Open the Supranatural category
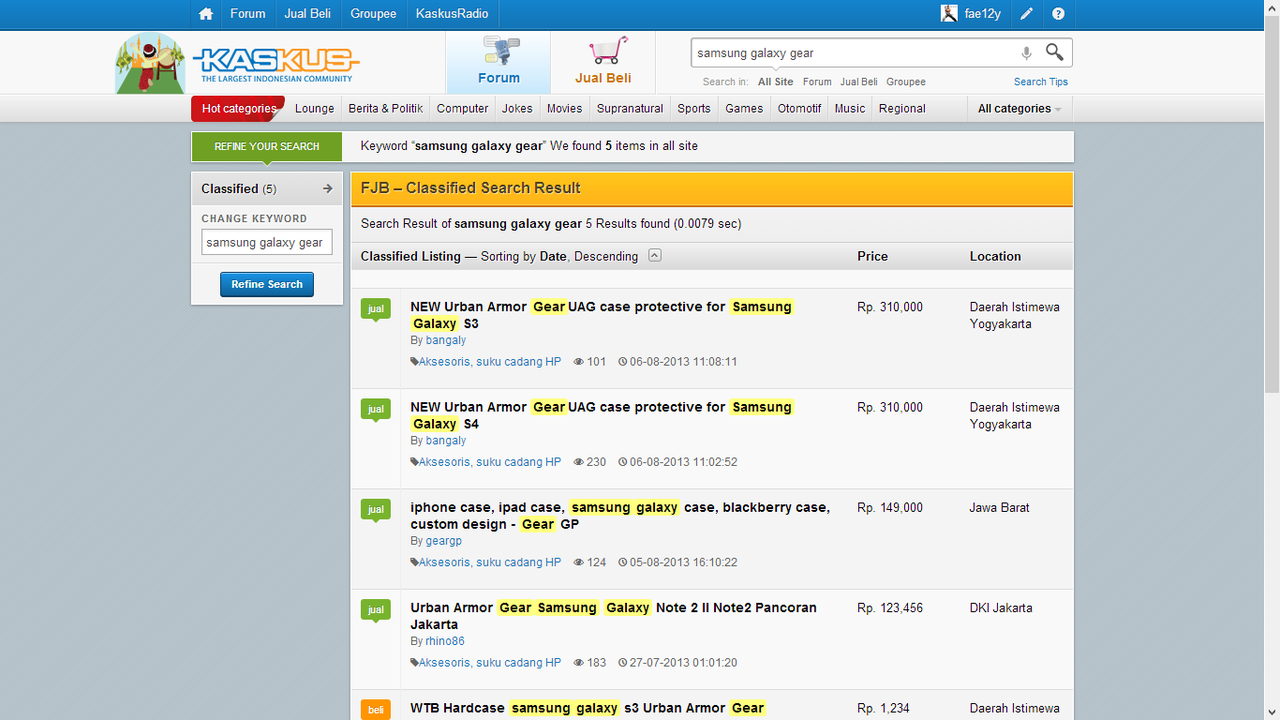The width and height of the screenshot is (1280, 720). click(x=630, y=109)
